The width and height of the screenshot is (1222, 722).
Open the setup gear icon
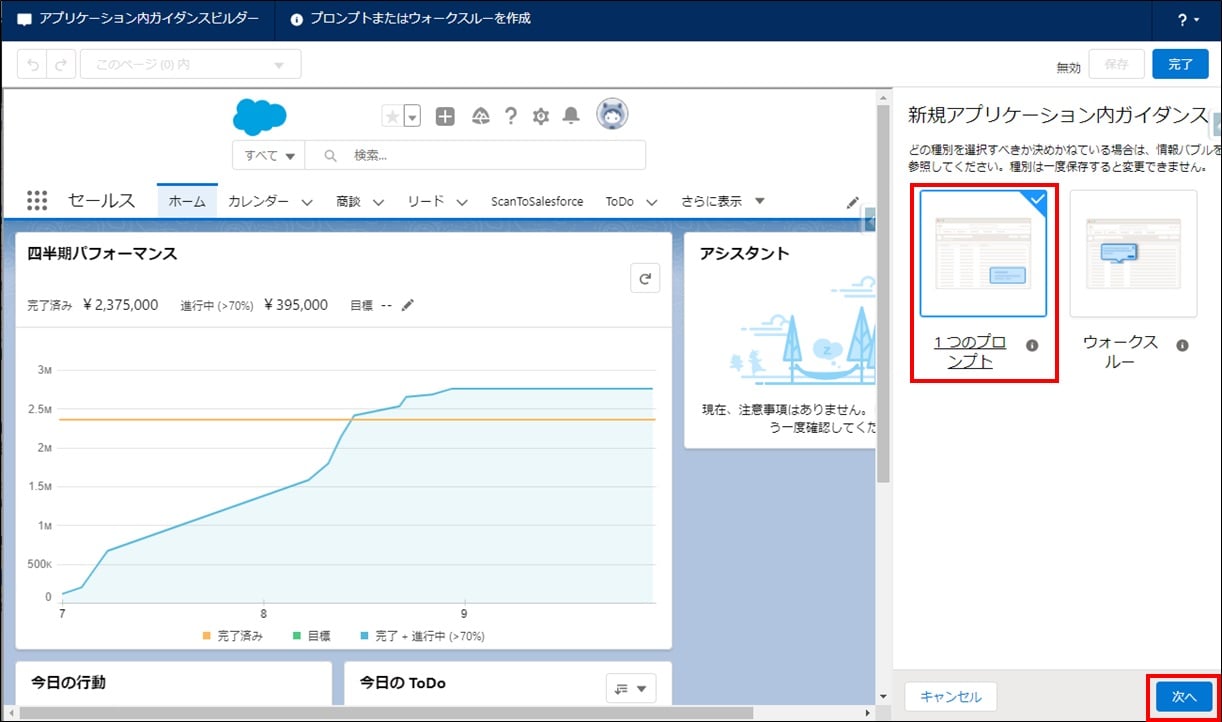click(541, 116)
